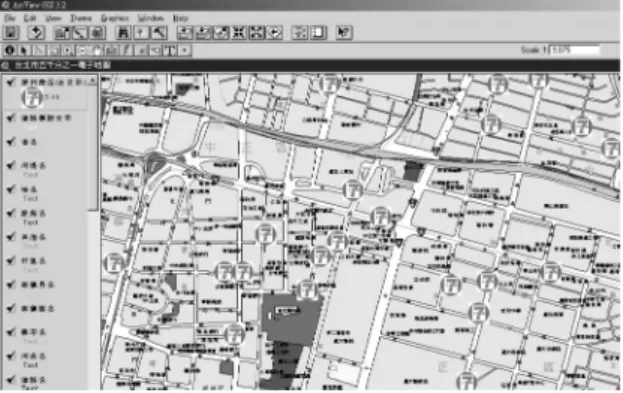
Task: Click the Edit Legend toolbar icon
Action: [x=79, y=33]
